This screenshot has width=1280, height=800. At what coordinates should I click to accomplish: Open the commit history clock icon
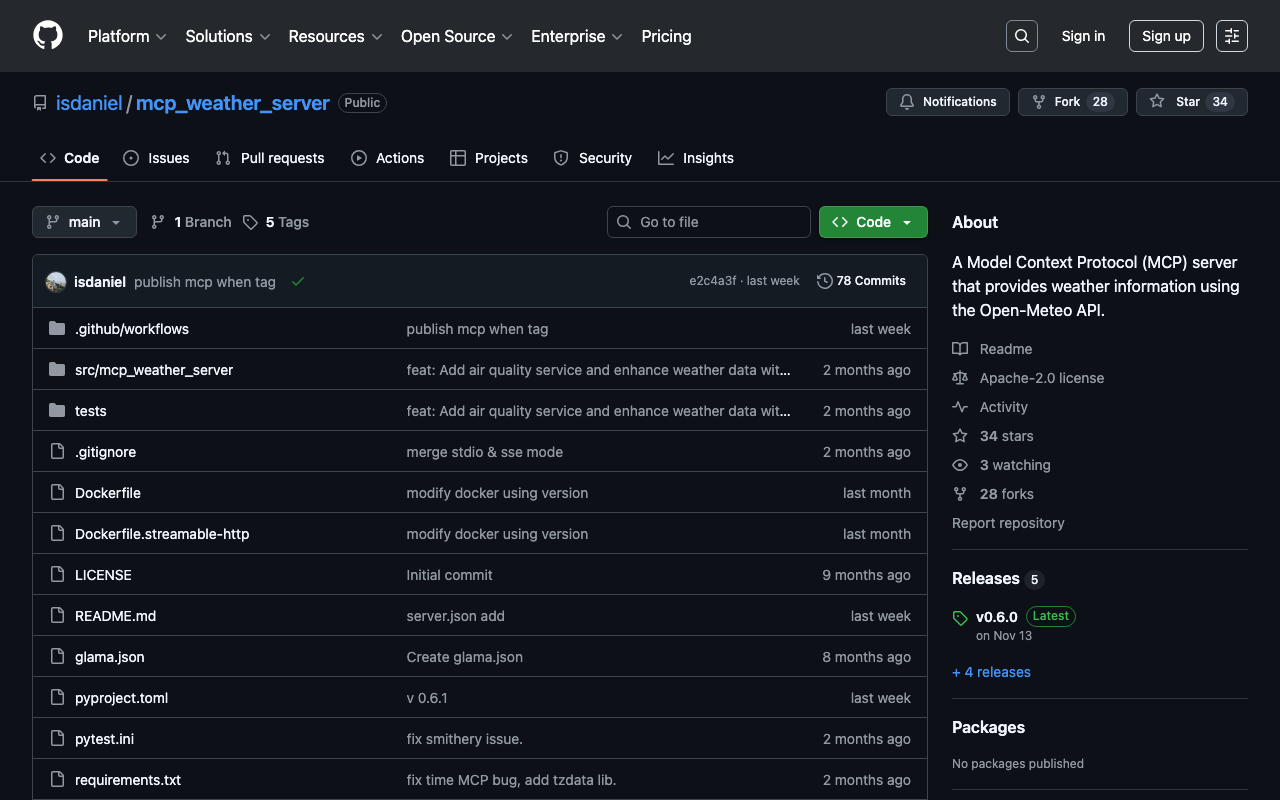[x=824, y=281]
